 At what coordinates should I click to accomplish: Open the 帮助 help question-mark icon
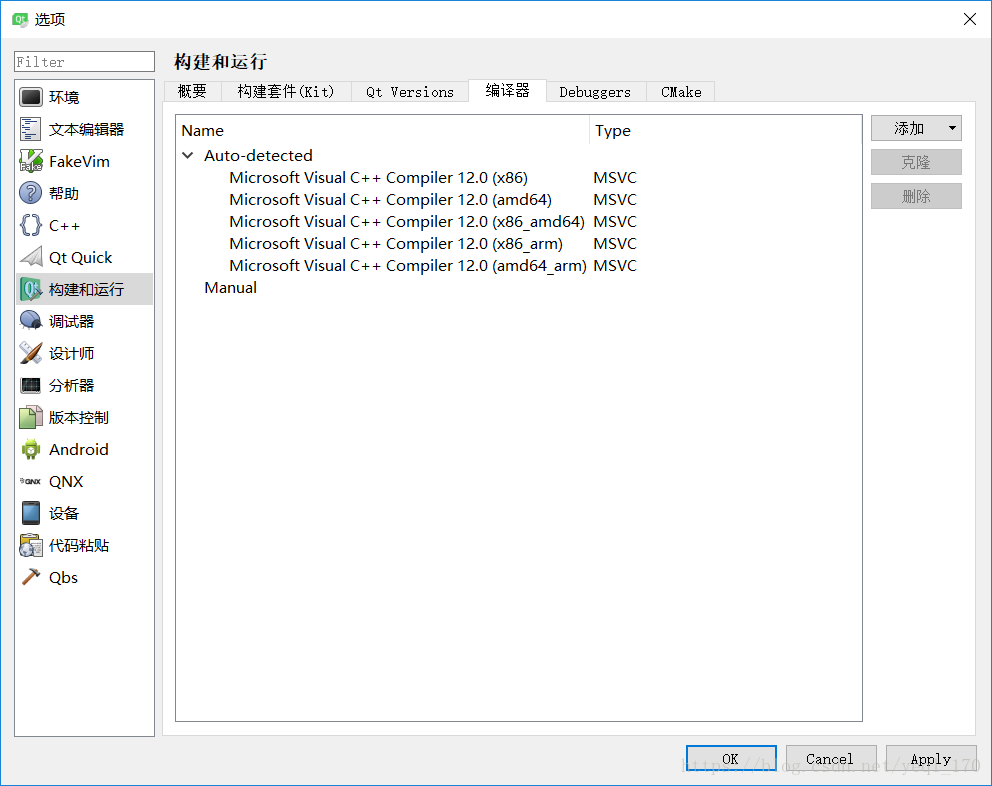pos(30,193)
